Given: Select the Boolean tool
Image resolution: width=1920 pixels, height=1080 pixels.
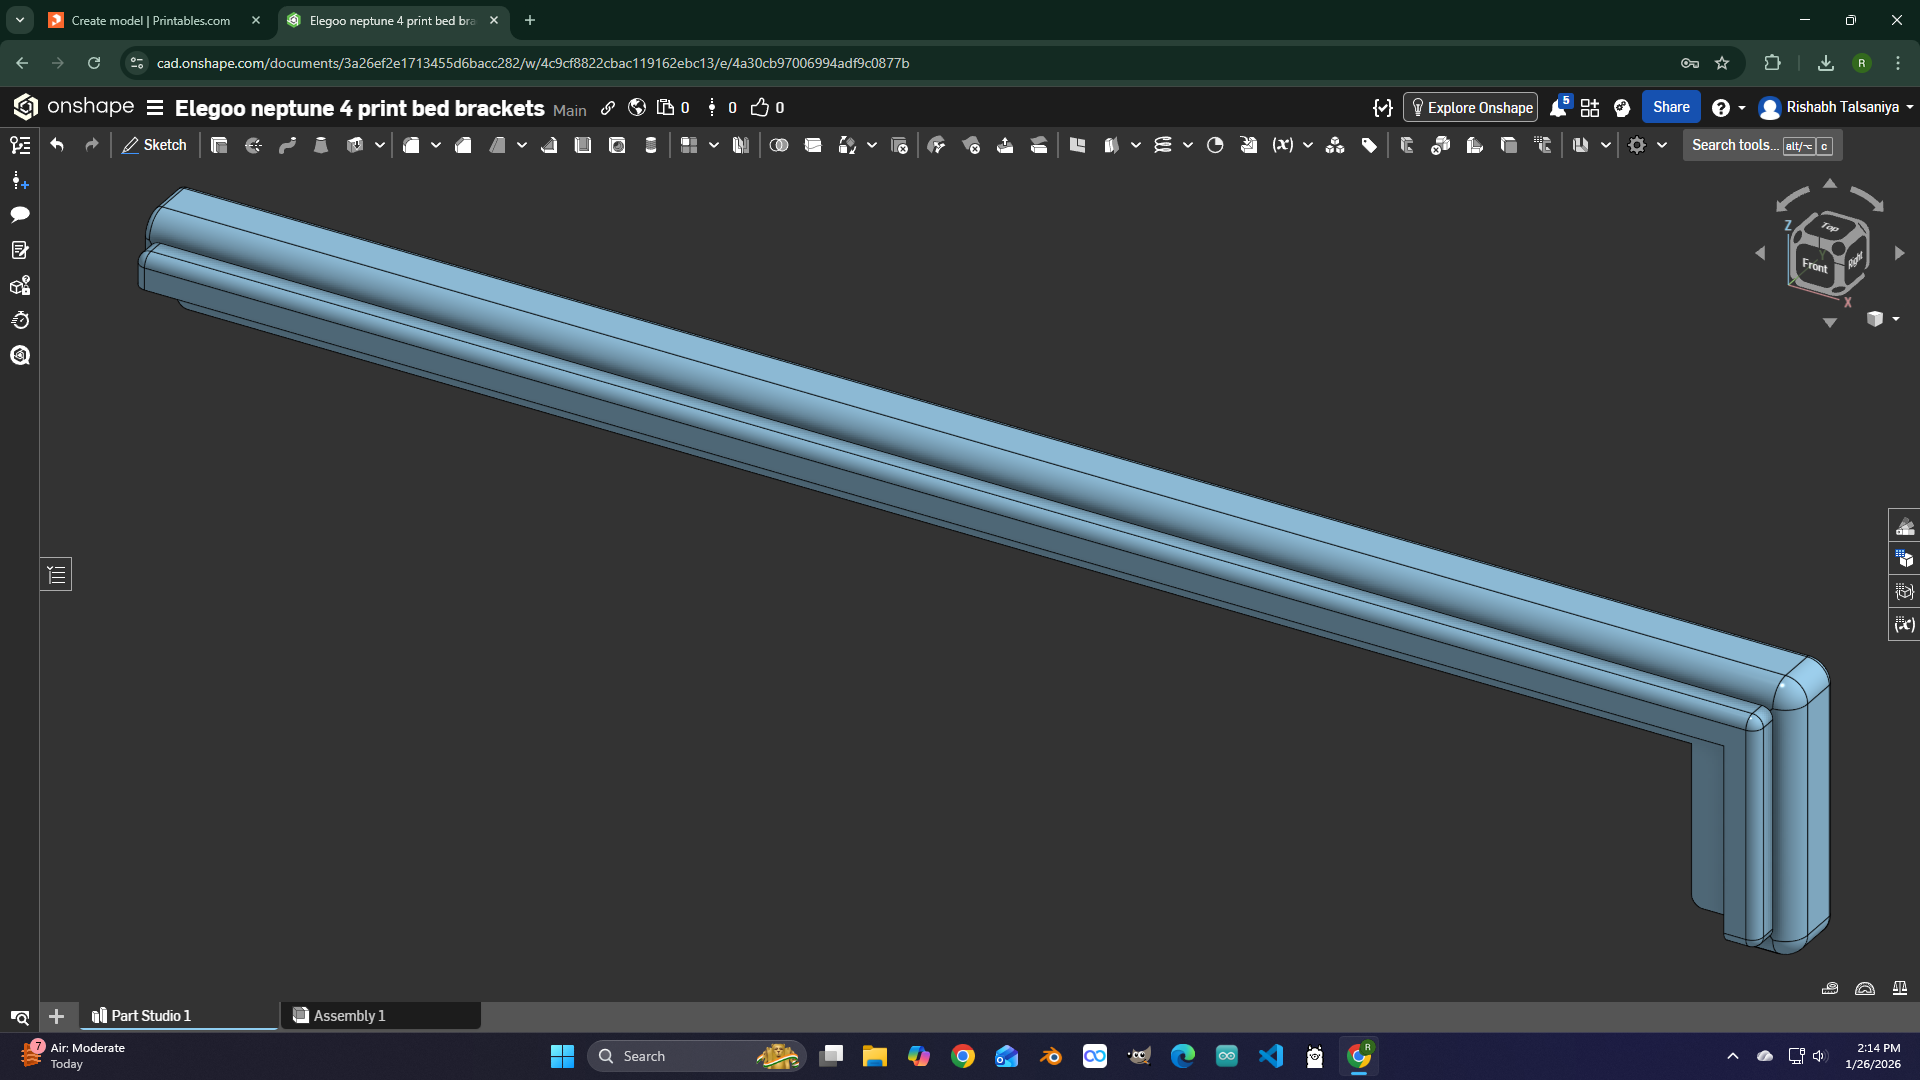Looking at the screenshot, I should point(779,145).
